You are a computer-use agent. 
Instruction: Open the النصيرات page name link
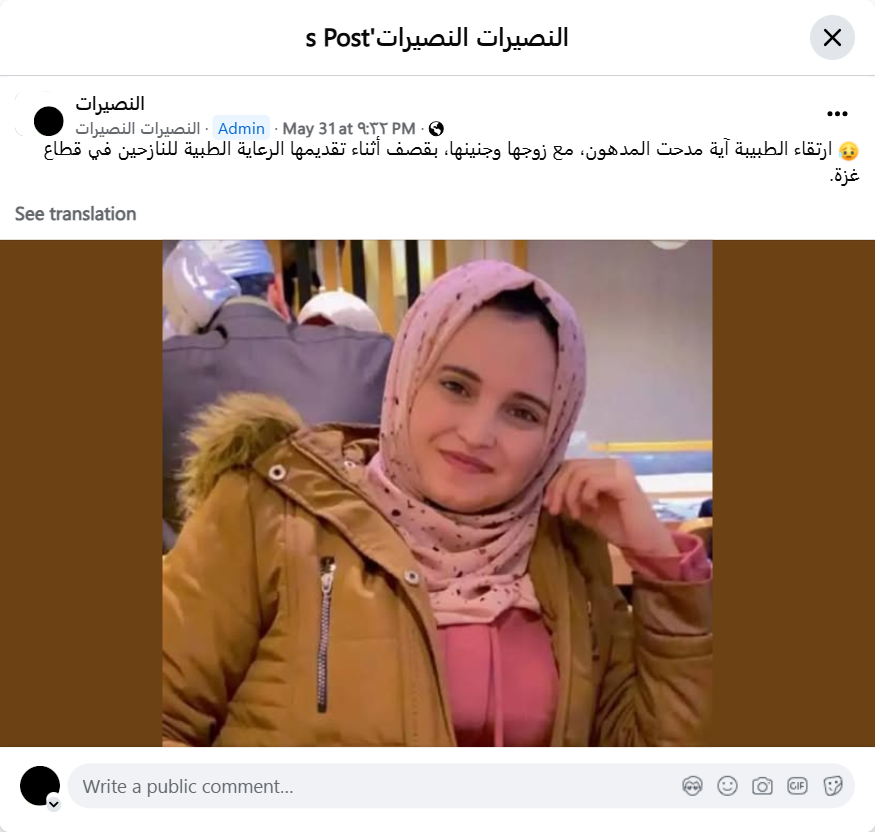click(110, 104)
